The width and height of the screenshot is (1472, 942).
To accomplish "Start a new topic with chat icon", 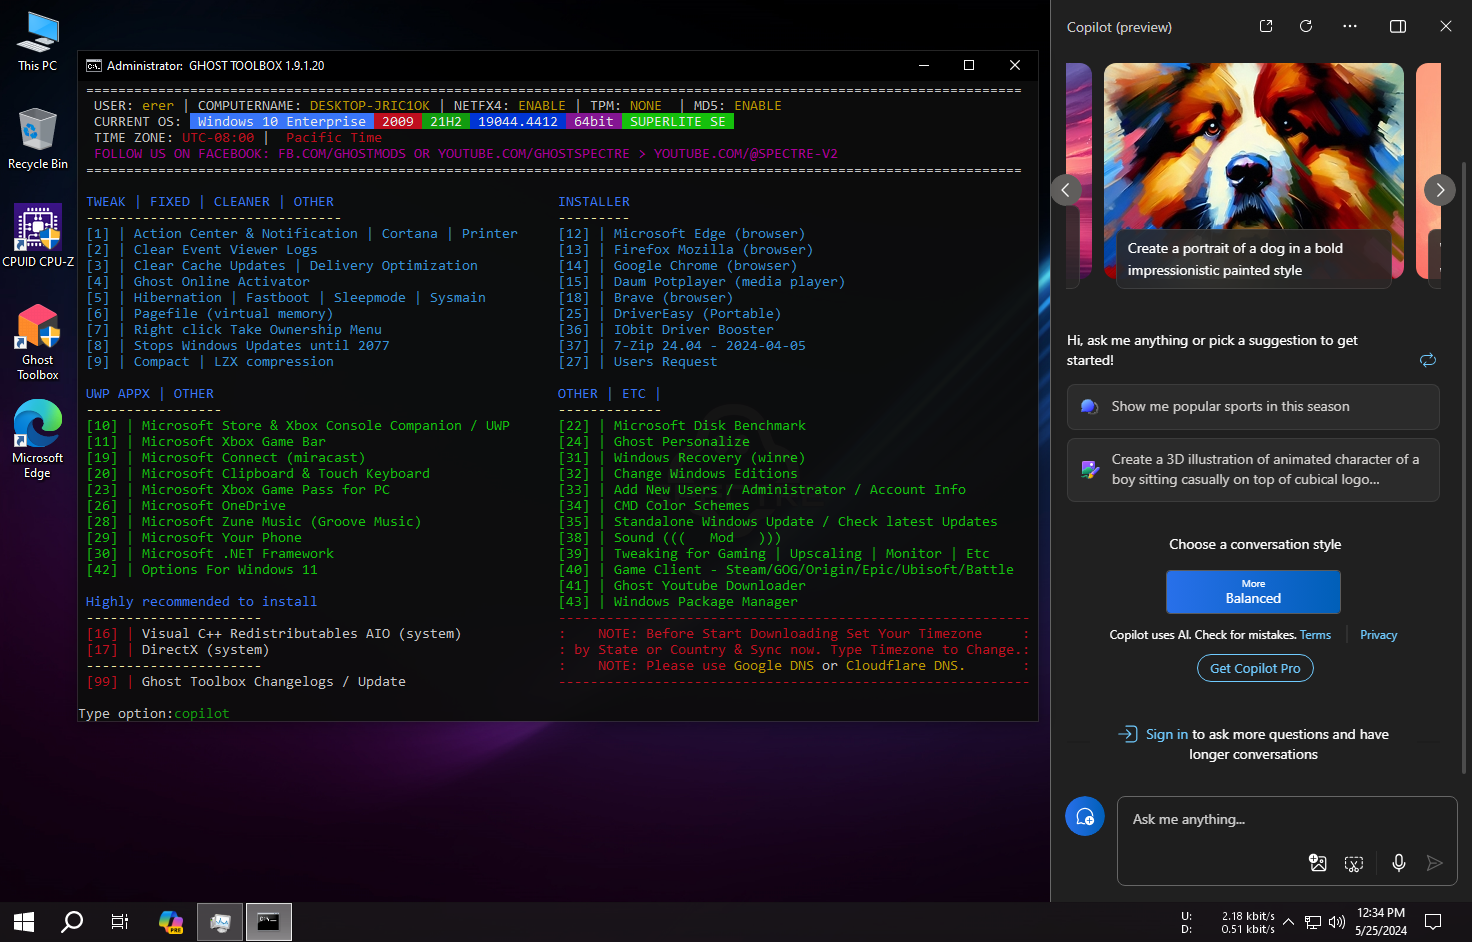I will [x=1085, y=817].
